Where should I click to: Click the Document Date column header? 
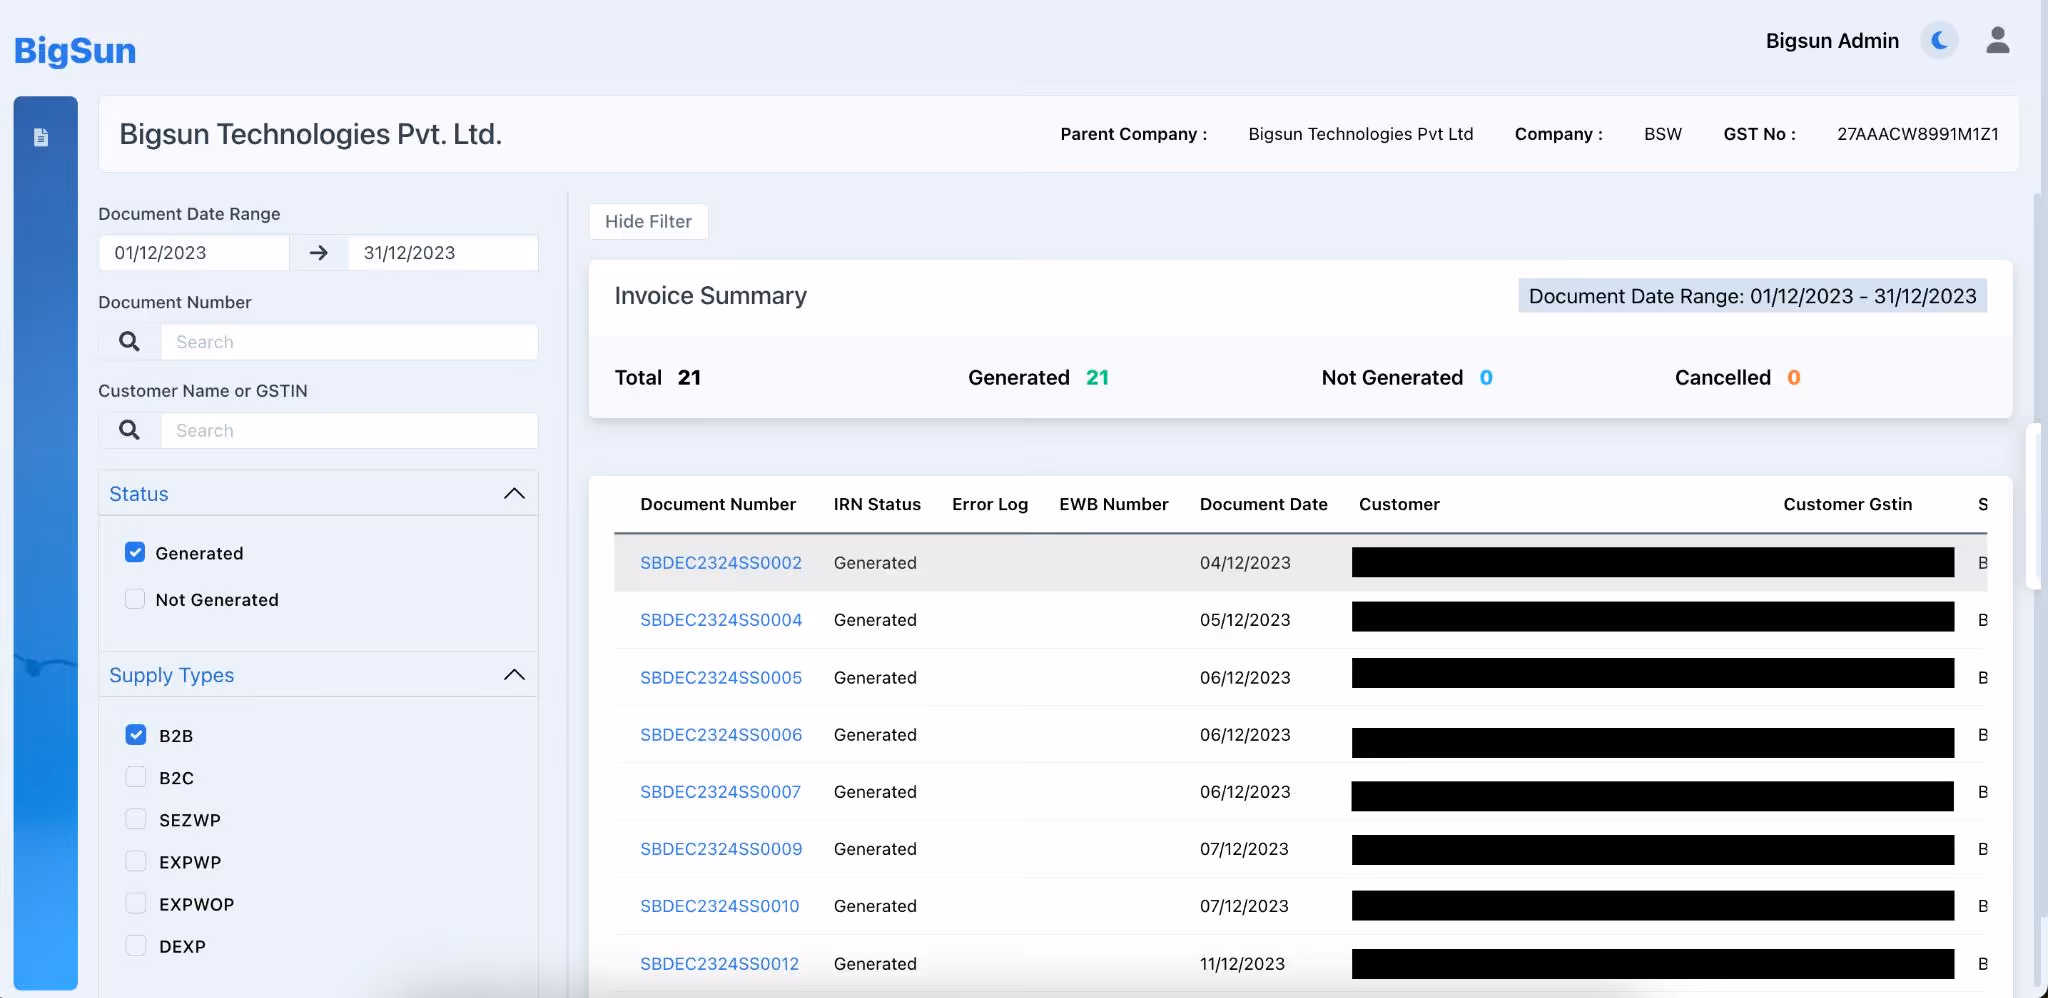click(x=1264, y=504)
